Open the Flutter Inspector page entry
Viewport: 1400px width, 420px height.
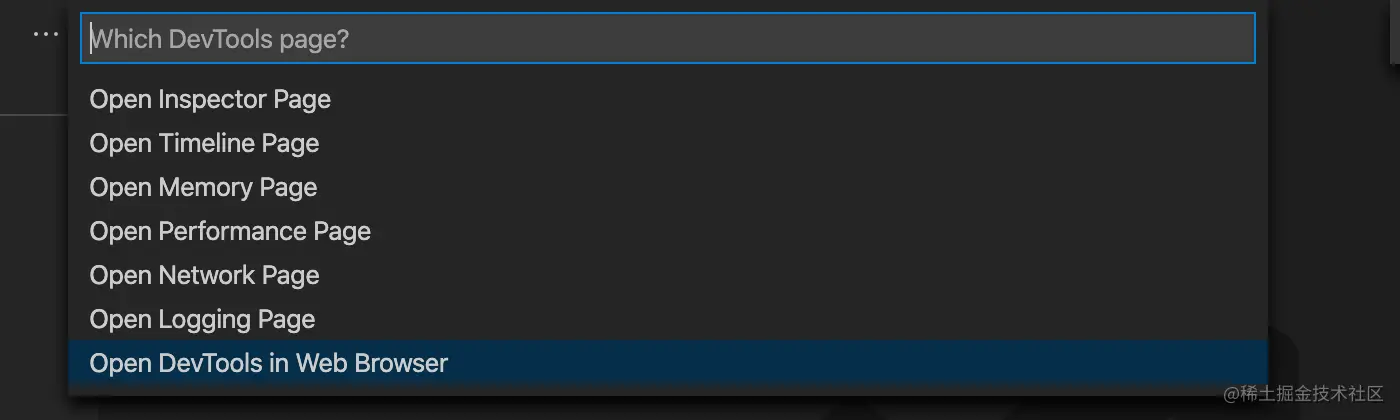point(668,99)
